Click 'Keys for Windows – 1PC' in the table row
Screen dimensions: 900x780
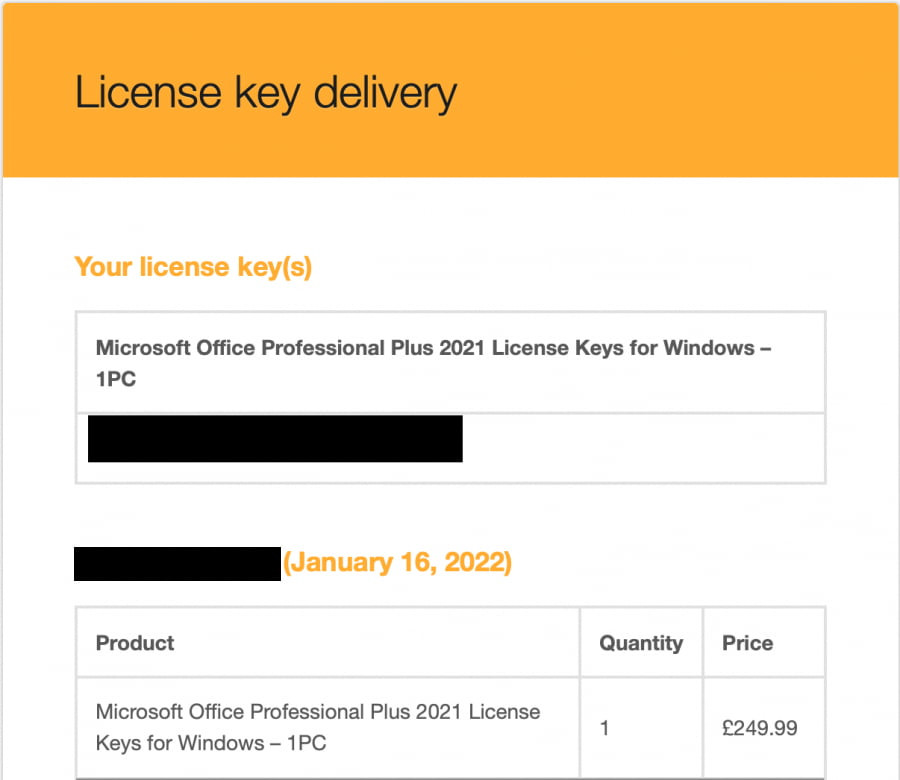point(211,743)
